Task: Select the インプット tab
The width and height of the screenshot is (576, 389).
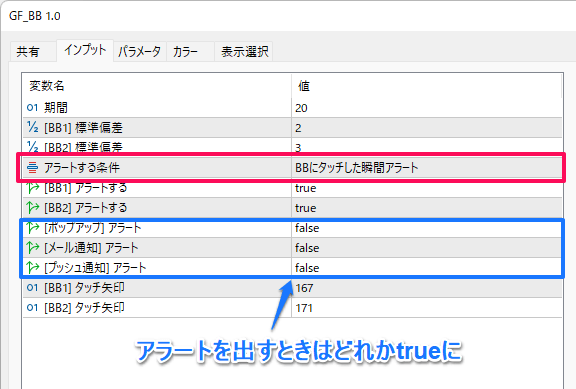Action: click(x=85, y=50)
